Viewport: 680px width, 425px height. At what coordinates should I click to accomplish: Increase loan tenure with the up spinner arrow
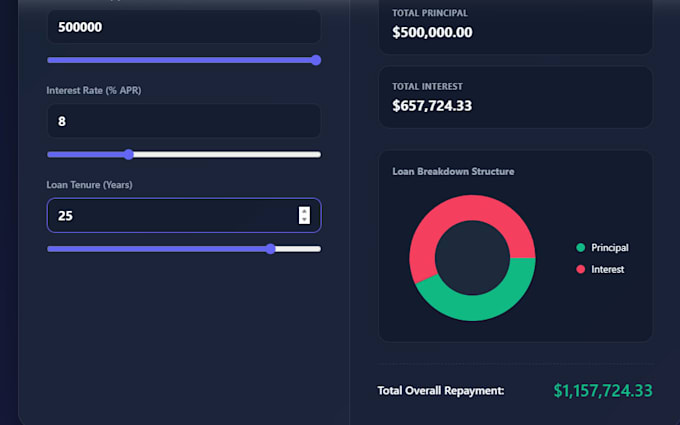304,211
